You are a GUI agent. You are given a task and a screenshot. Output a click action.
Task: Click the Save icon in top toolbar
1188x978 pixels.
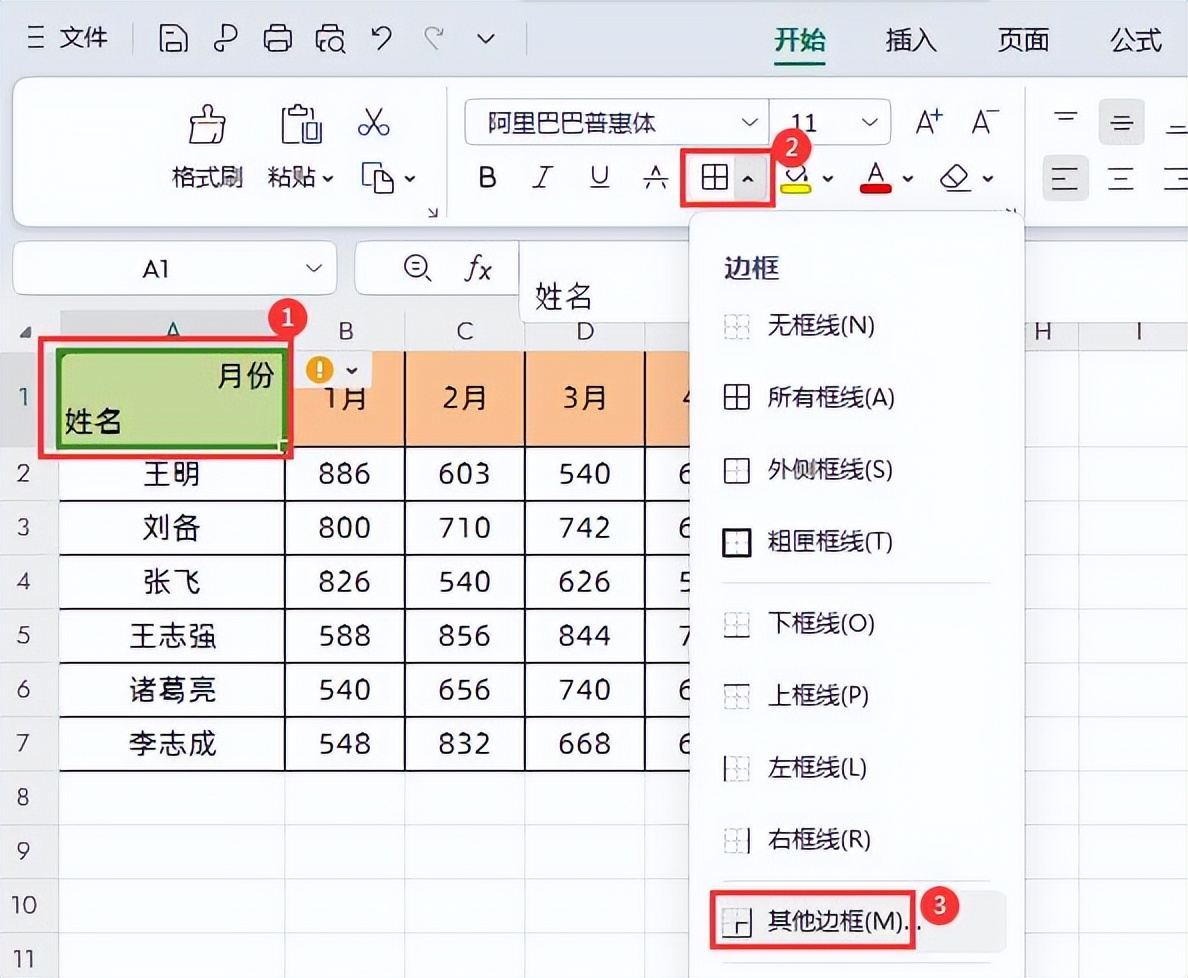coord(174,39)
